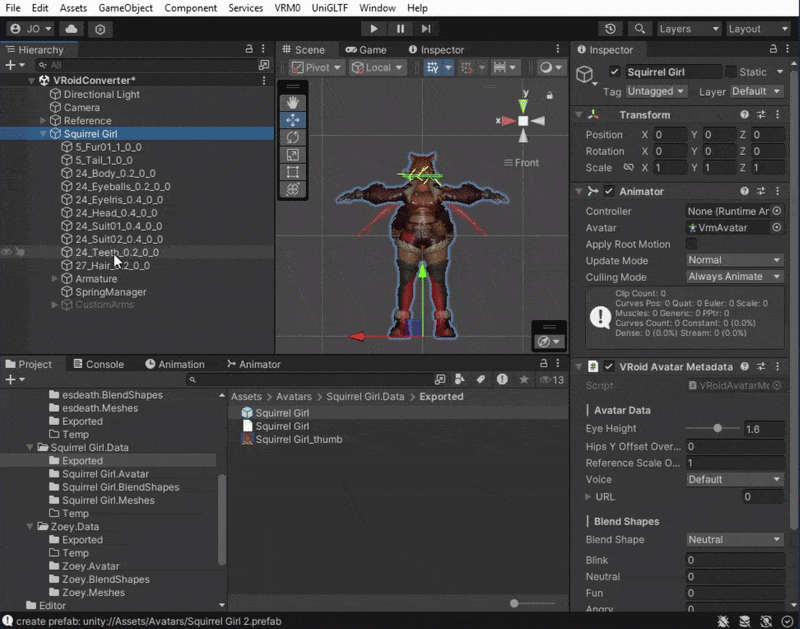The image size is (800, 629).
Task: Open the Layout dropdown
Action: coord(758,29)
